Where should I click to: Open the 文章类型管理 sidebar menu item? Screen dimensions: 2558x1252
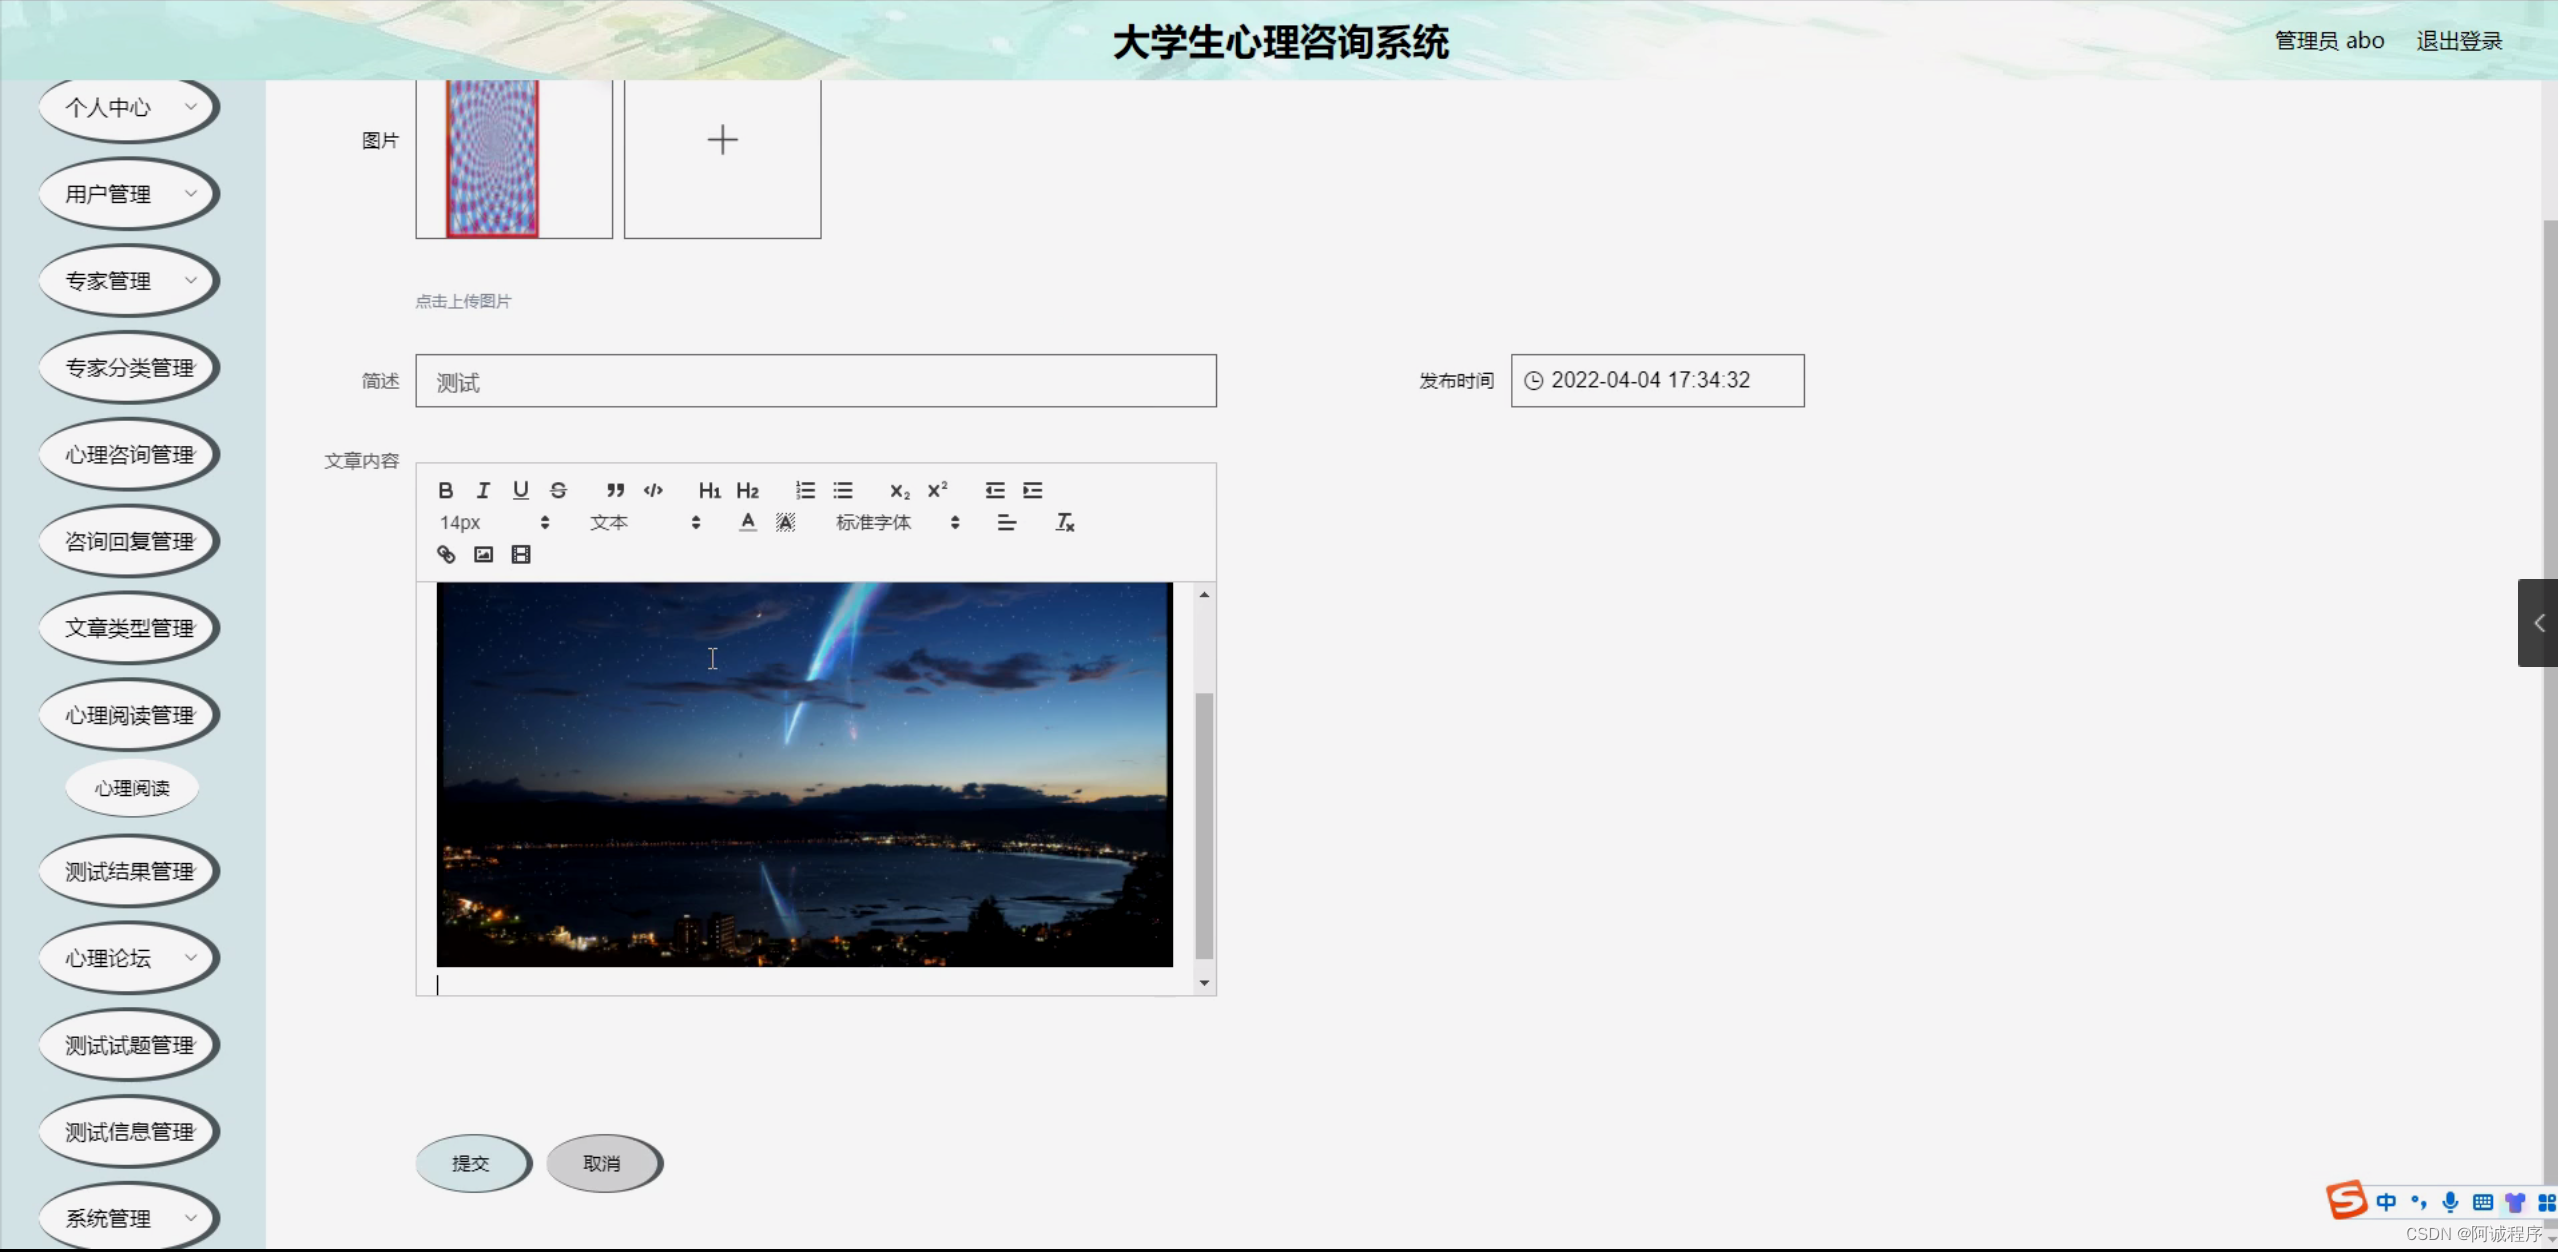(x=129, y=628)
